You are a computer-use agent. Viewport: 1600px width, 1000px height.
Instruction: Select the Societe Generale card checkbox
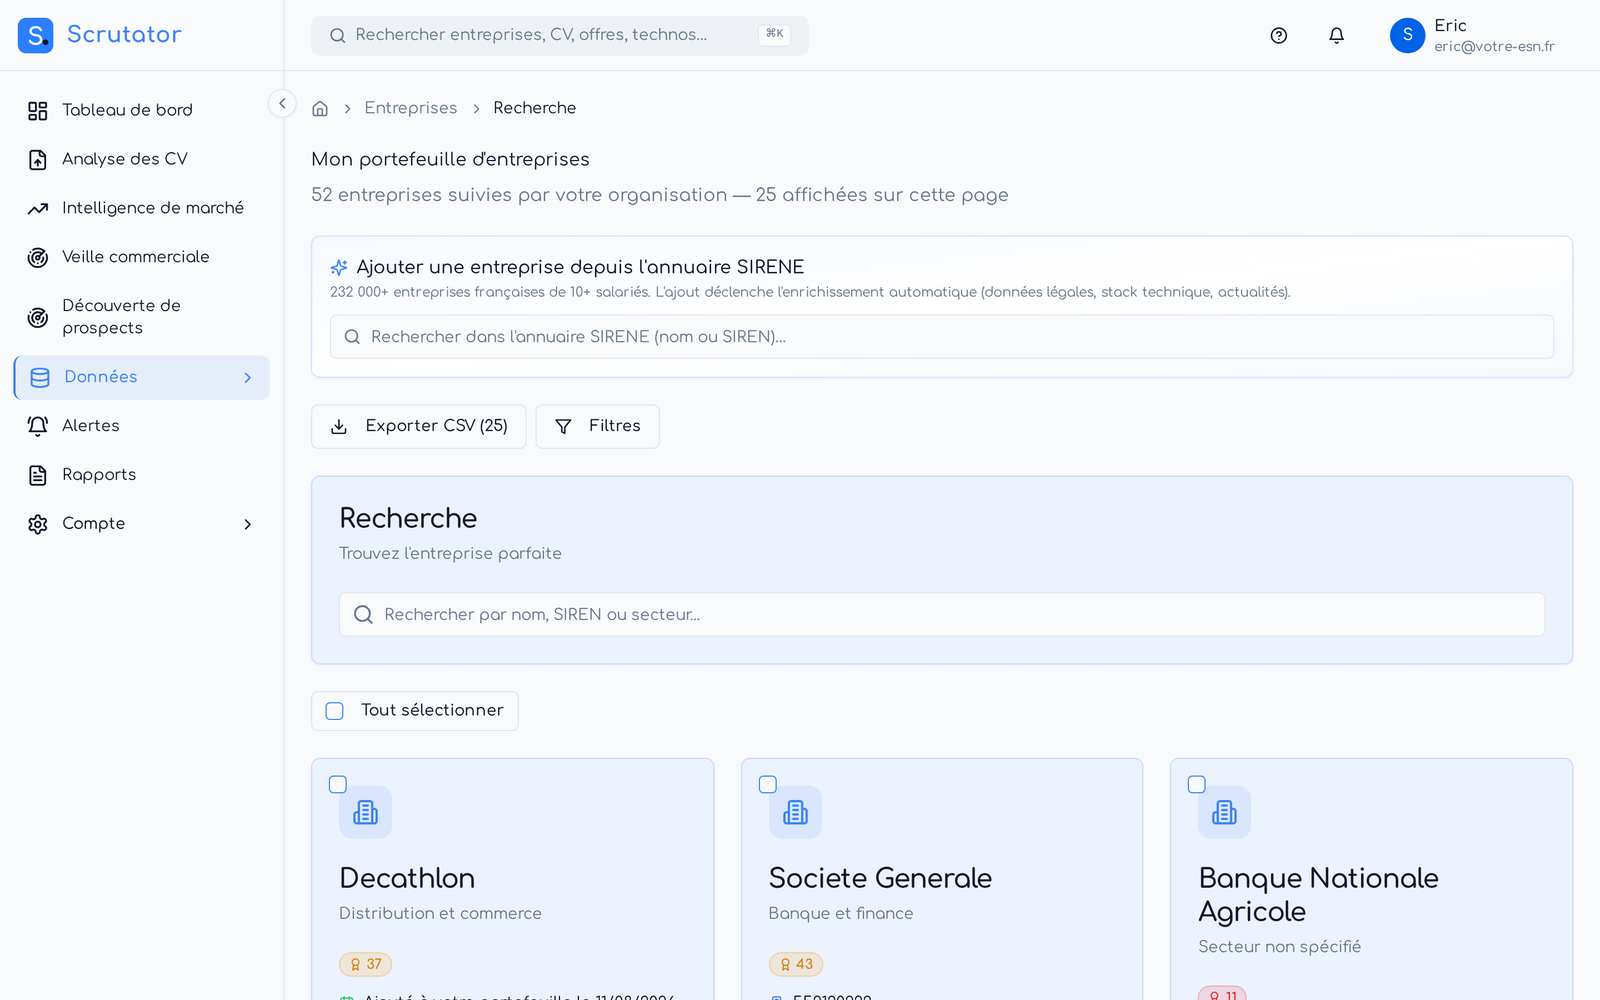pos(768,785)
